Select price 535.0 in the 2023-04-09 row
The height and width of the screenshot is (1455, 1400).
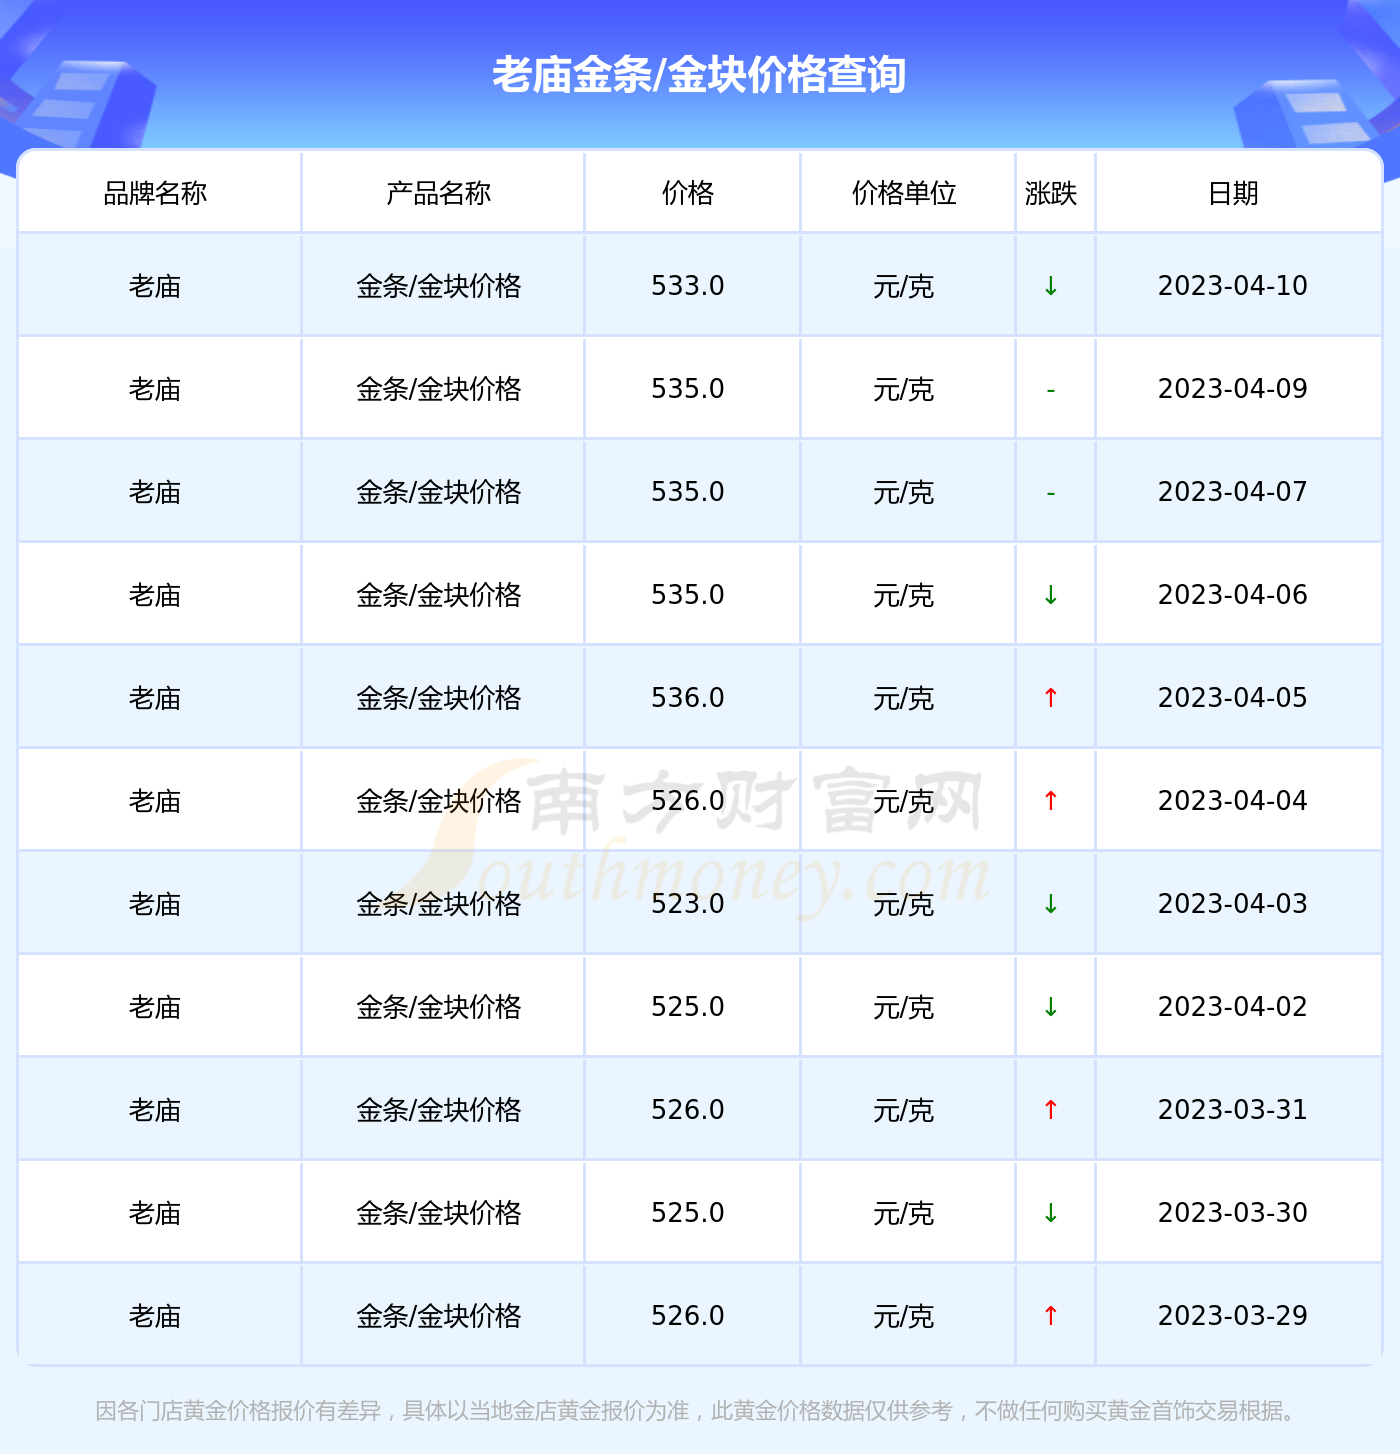point(688,389)
